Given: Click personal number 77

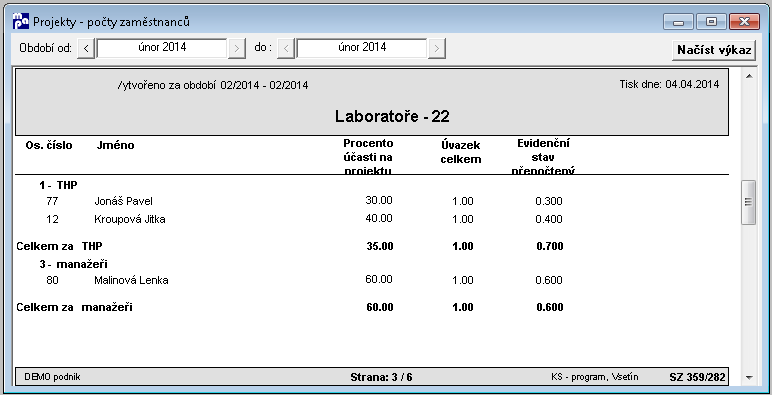Looking at the screenshot, I should 52,201.
